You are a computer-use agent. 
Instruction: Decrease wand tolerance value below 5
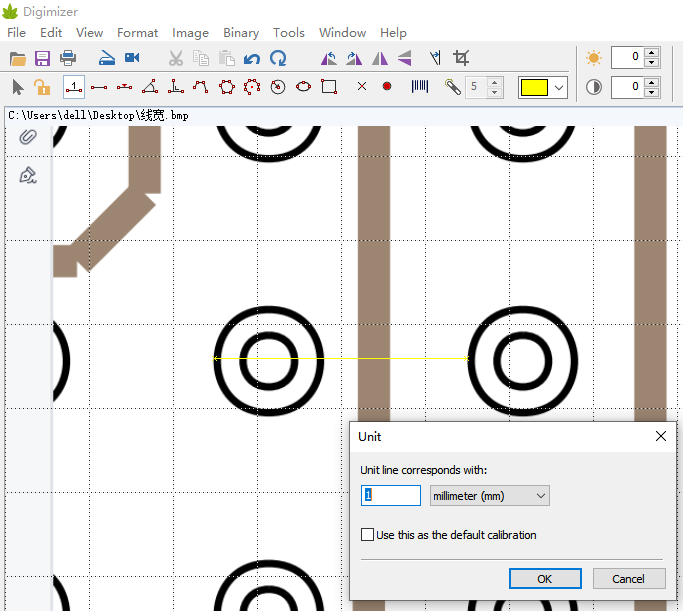point(494,92)
